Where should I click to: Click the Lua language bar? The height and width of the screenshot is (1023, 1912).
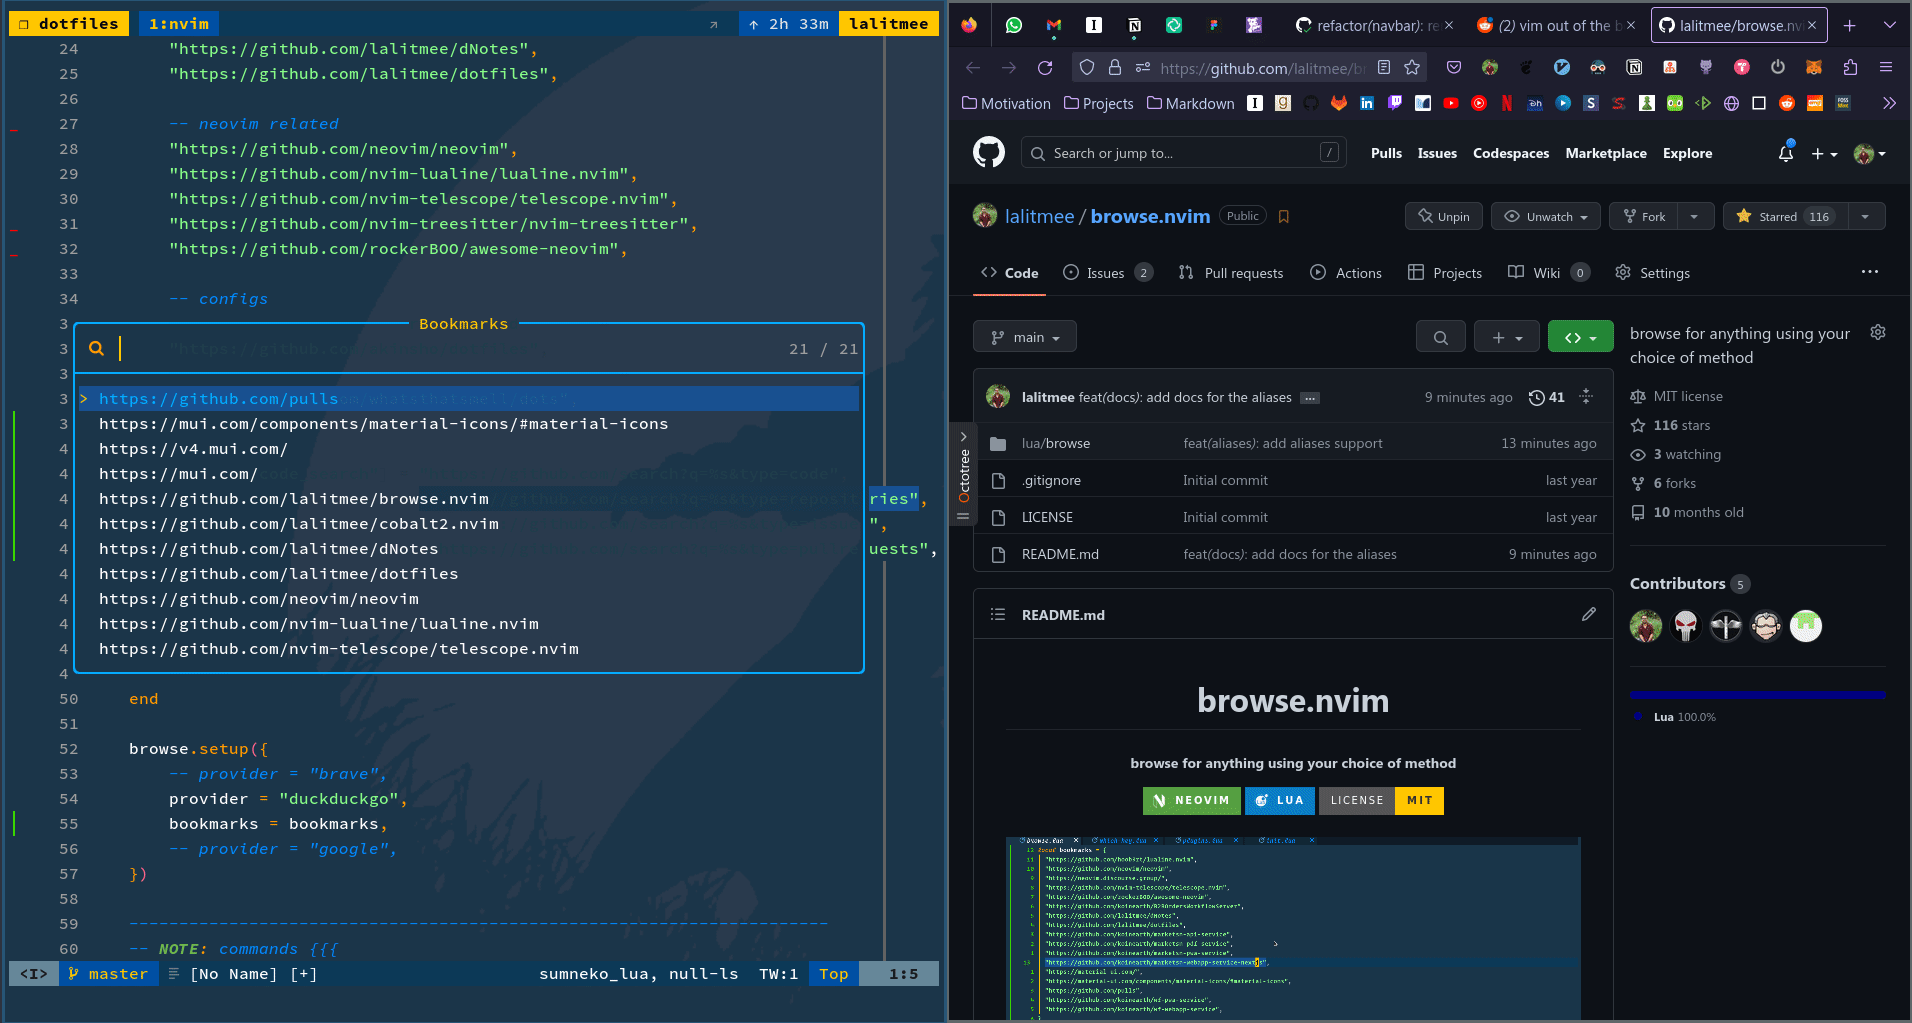[x=1757, y=694]
